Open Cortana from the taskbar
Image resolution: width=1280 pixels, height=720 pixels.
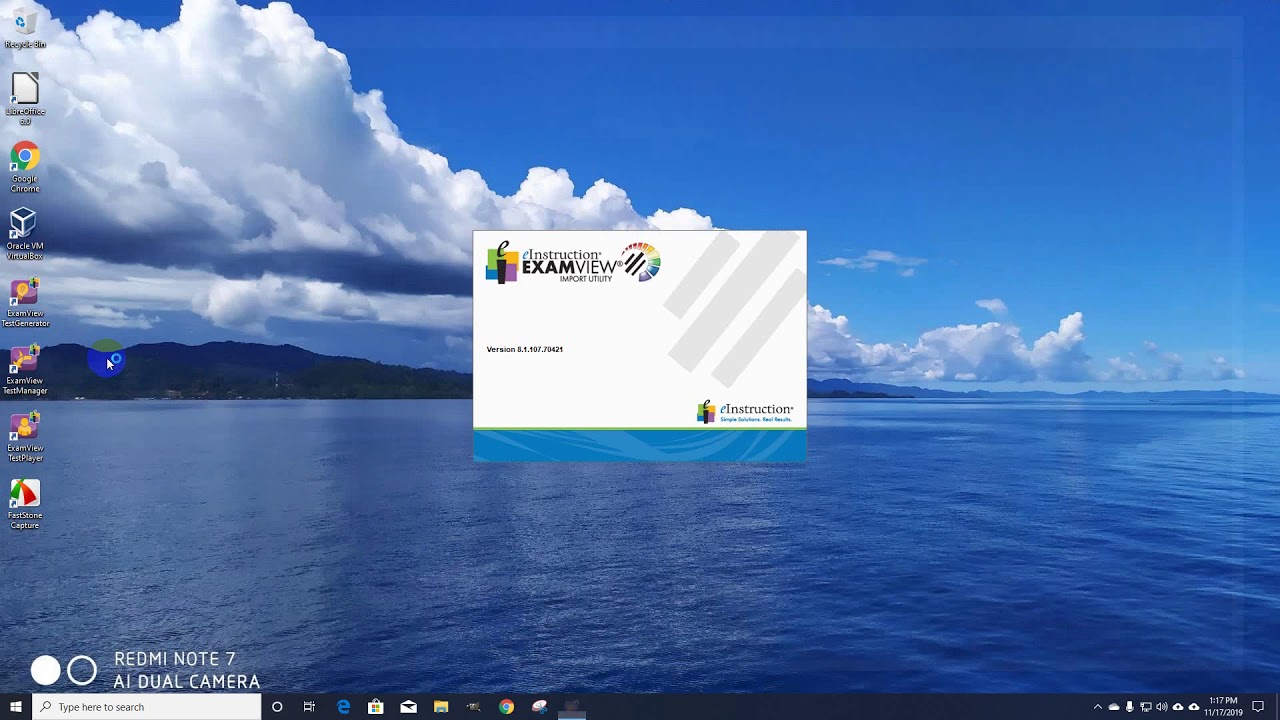coord(277,707)
